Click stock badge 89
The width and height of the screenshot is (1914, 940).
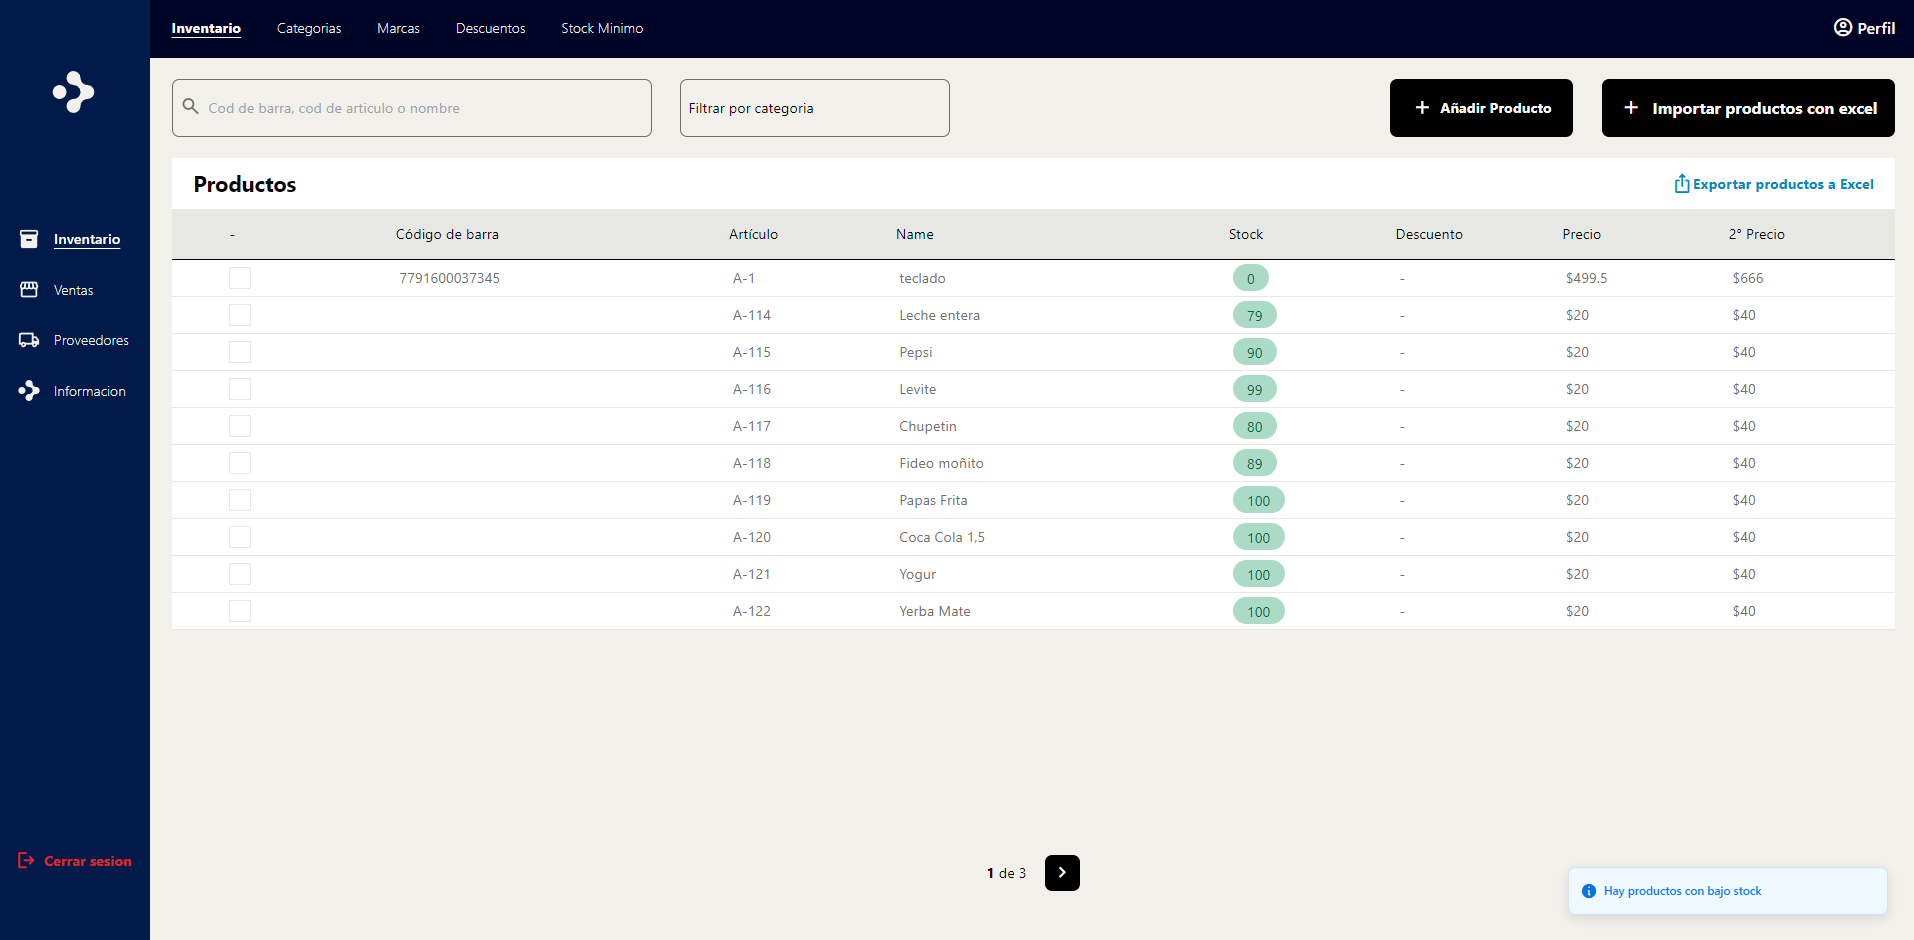pos(1255,463)
